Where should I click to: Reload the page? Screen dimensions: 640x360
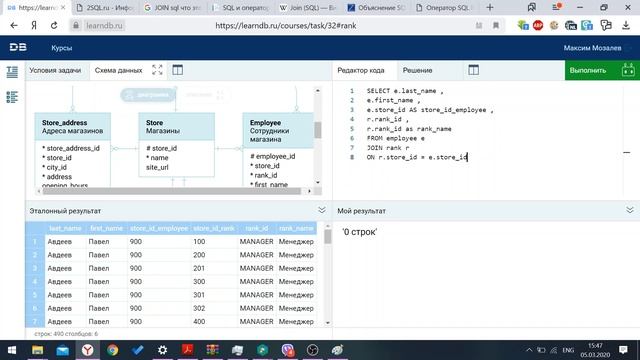pos(54,25)
